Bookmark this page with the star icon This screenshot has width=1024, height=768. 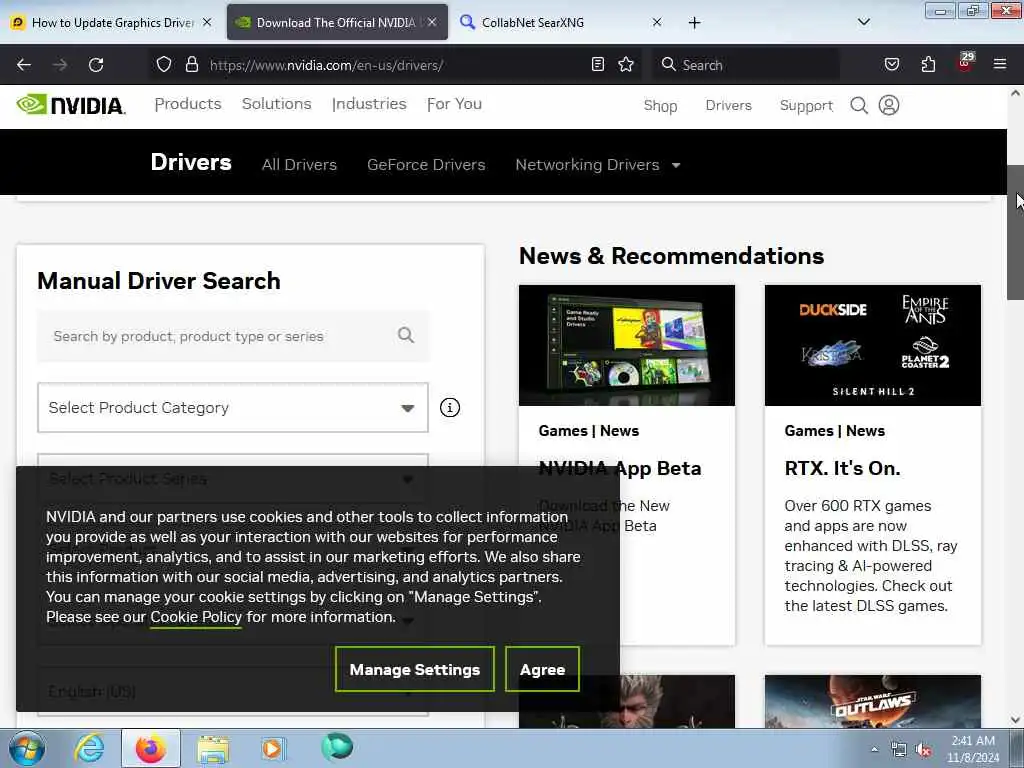[x=626, y=65]
